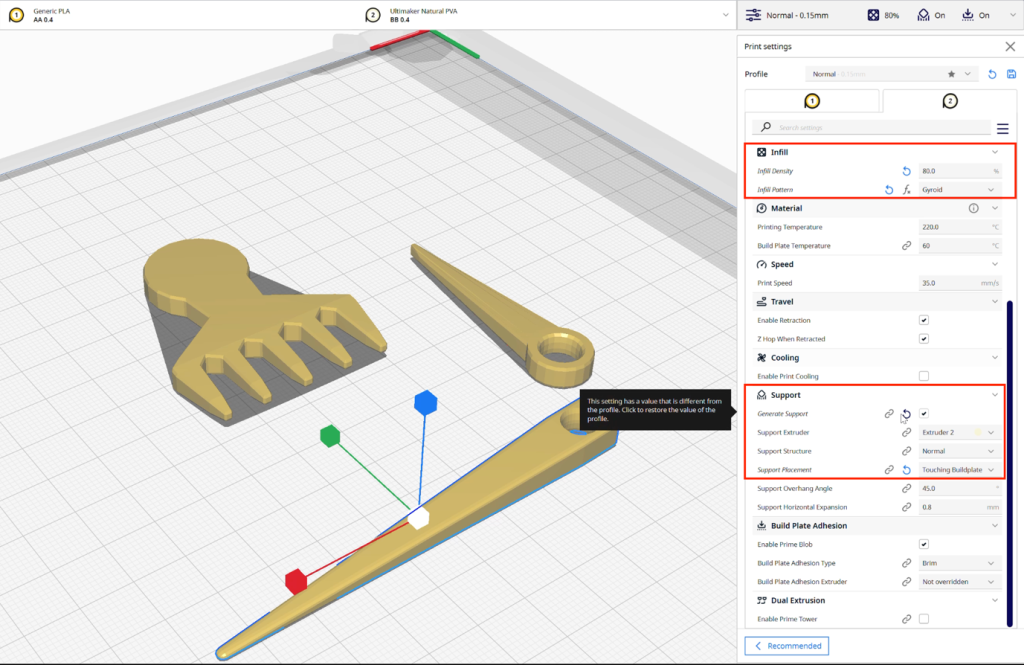Click the Material info icon
This screenshot has width=1024, height=665.
click(x=974, y=208)
